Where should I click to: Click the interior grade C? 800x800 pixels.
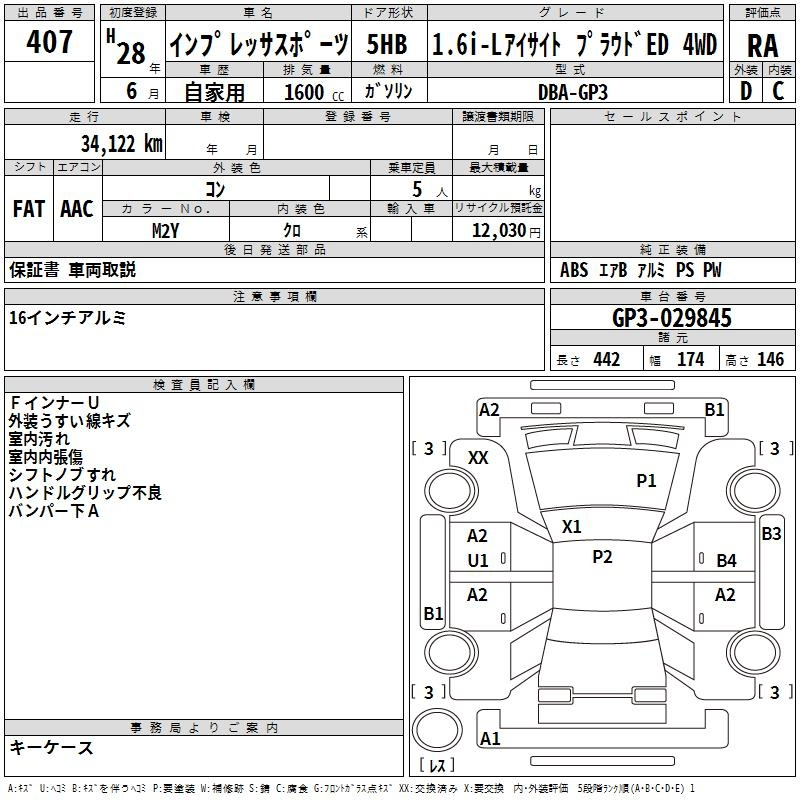click(x=778, y=91)
